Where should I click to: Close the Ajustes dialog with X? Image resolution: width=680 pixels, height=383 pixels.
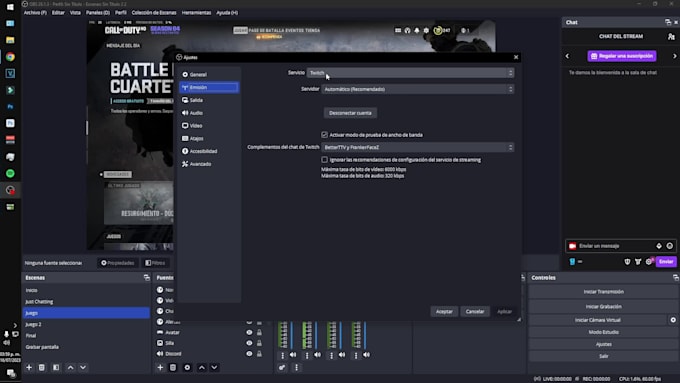coord(516,57)
